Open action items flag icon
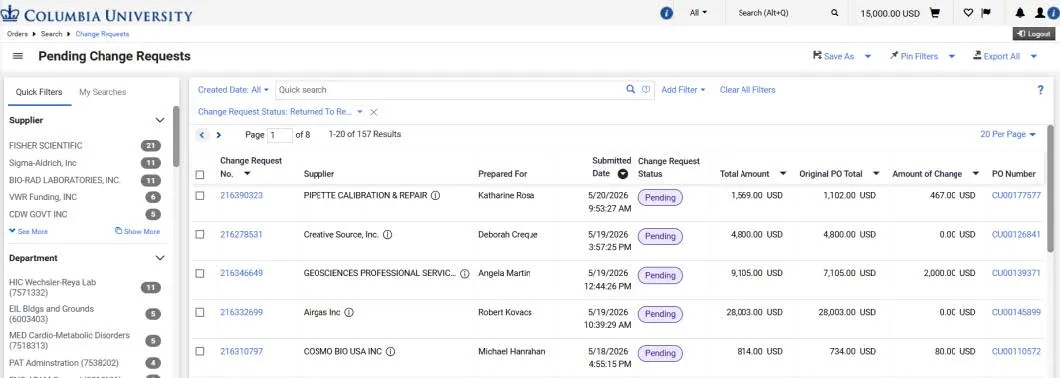Image resolution: width=1060 pixels, height=378 pixels. click(x=986, y=13)
